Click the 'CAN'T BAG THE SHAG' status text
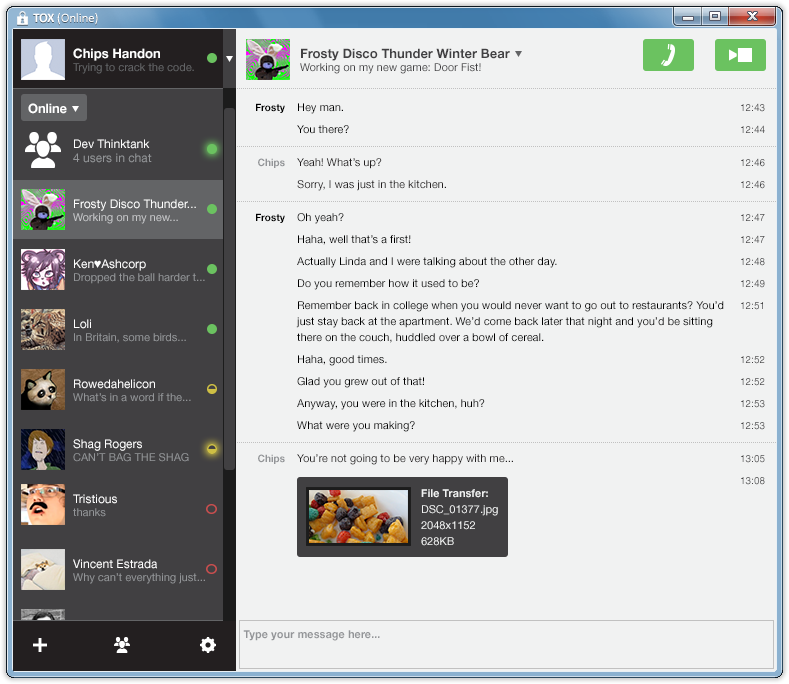Viewport: 789px width, 684px height. (131, 458)
